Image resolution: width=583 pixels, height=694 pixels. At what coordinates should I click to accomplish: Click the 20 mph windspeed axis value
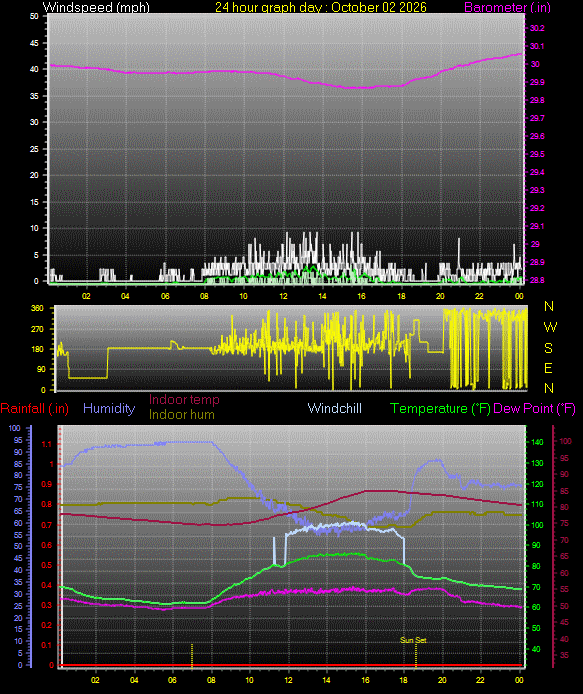[x=34, y=175]
